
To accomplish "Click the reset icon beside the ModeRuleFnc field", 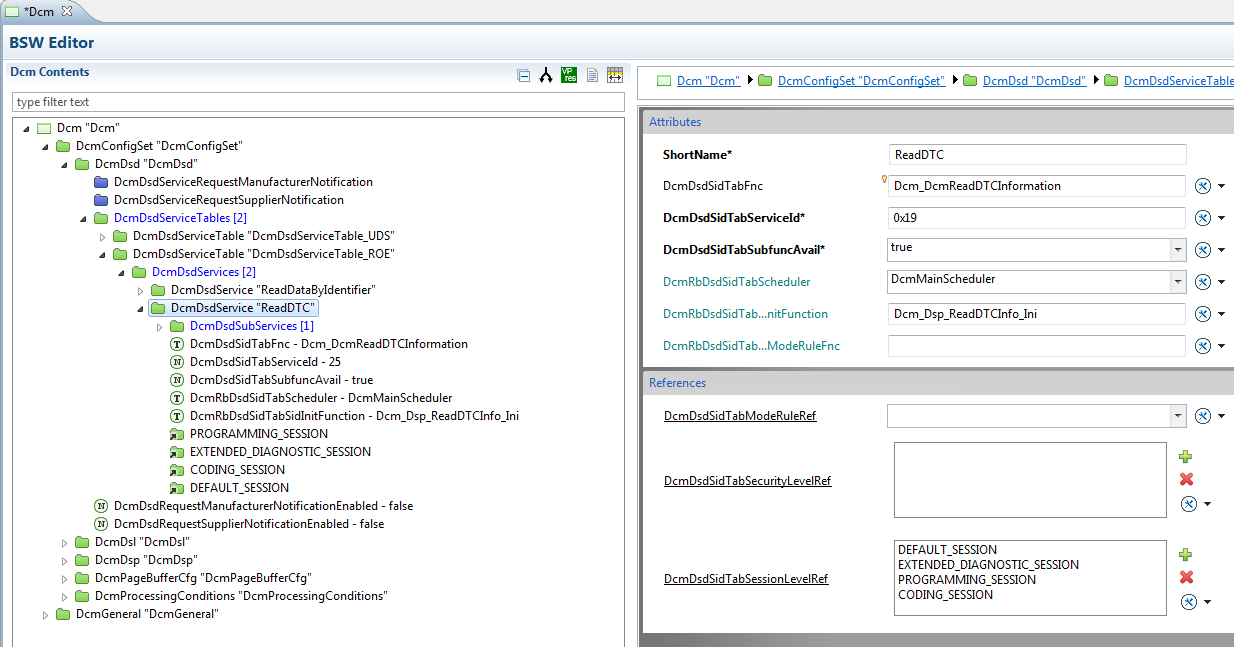I will [x=1203, y=346].
